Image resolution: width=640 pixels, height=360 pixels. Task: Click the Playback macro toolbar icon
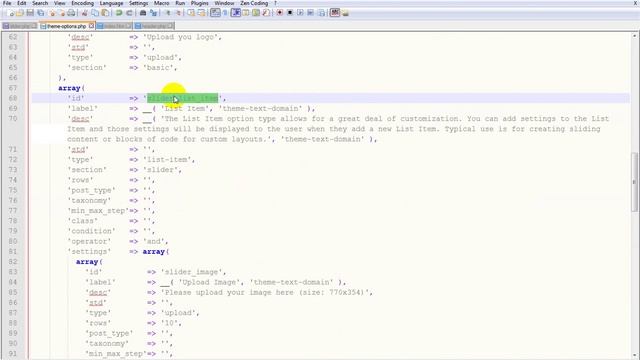300,13
